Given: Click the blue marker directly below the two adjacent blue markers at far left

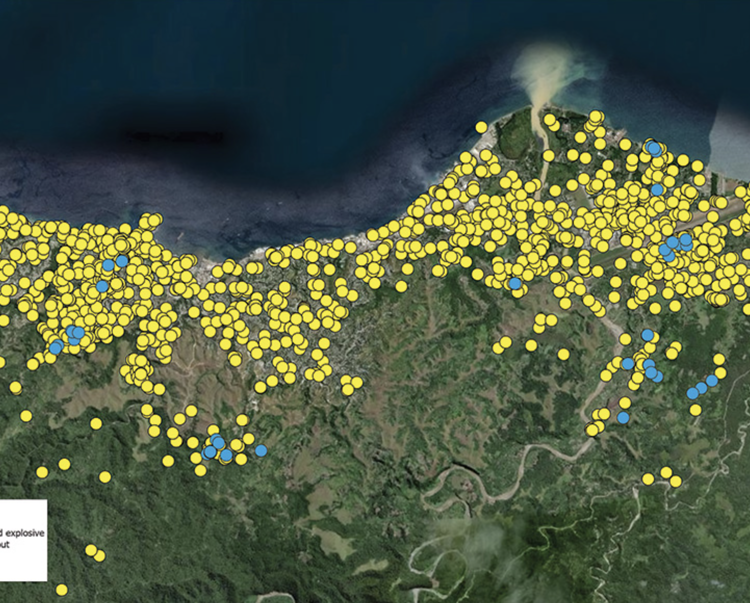Looking at the screenshot, I should 102,286.
